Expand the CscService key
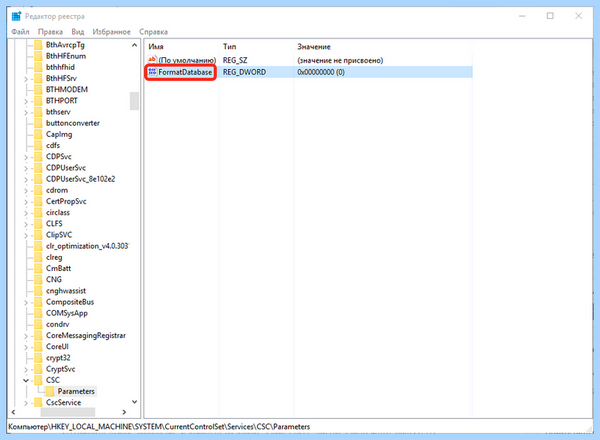 coord(26,403)
